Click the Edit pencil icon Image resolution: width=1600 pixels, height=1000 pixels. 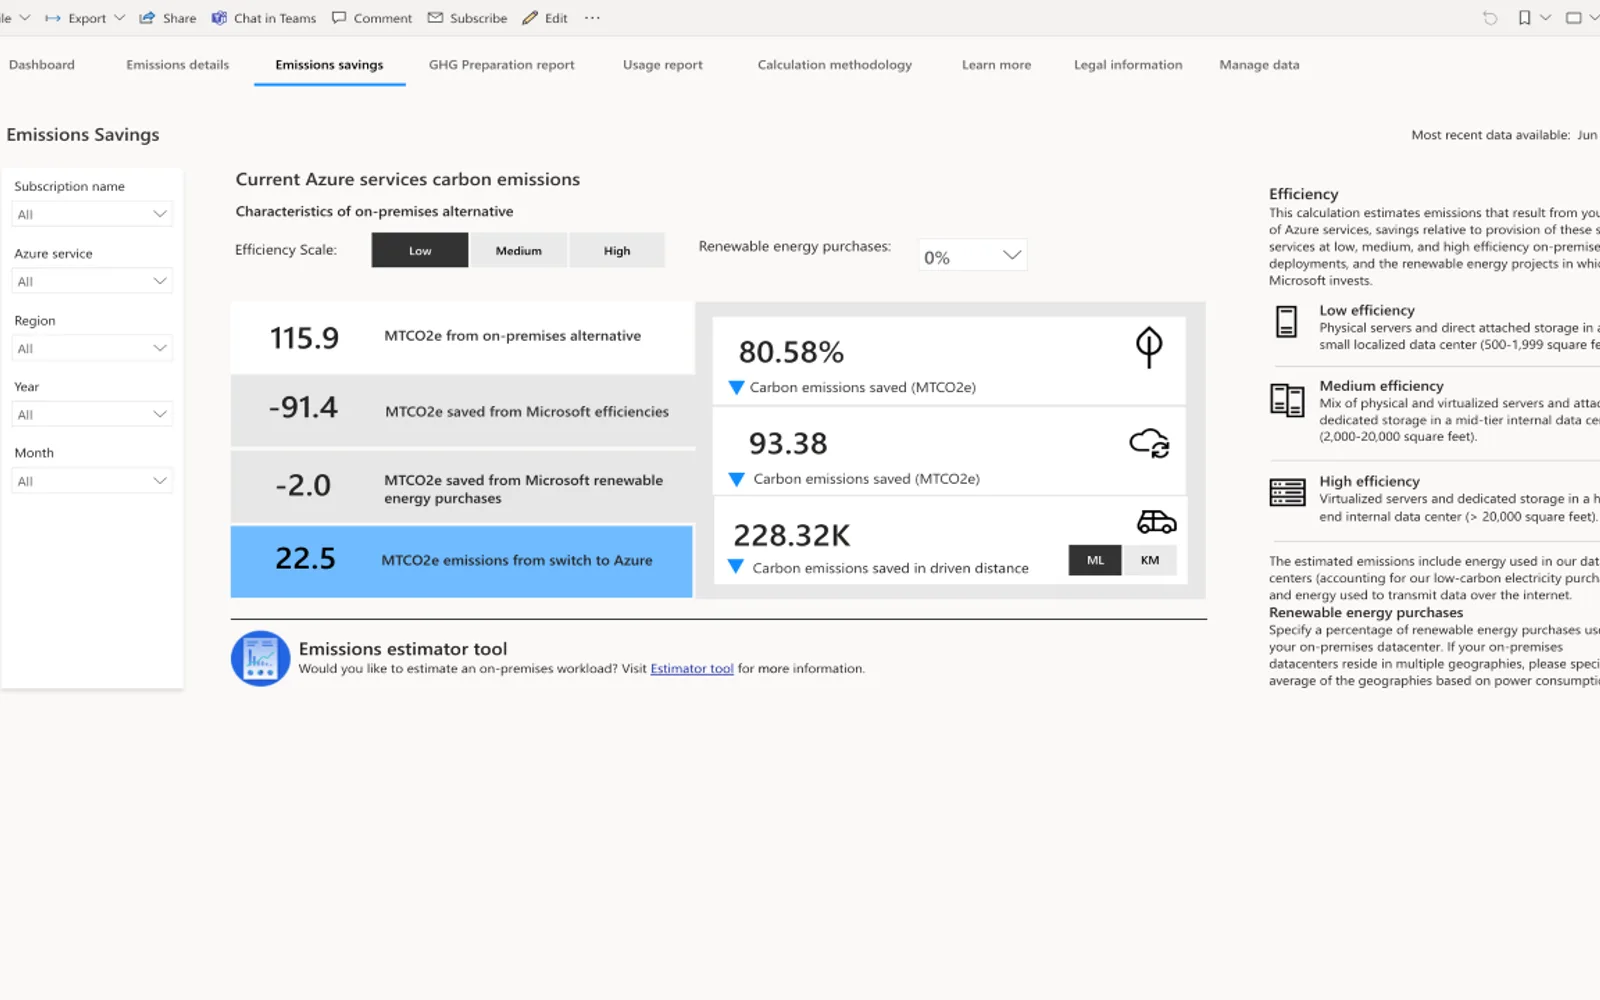(530, 18)
